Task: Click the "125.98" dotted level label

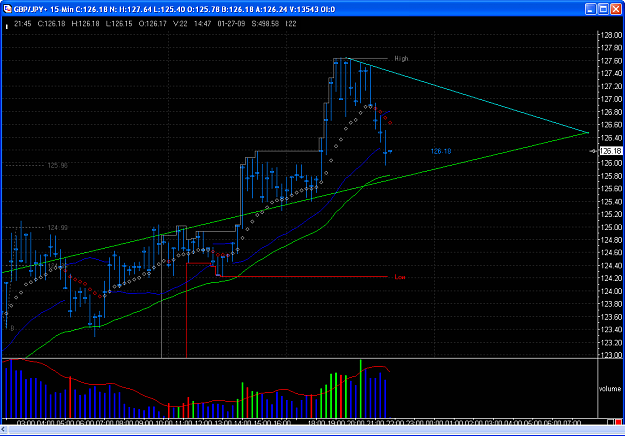Action: [x=58, y=165]
